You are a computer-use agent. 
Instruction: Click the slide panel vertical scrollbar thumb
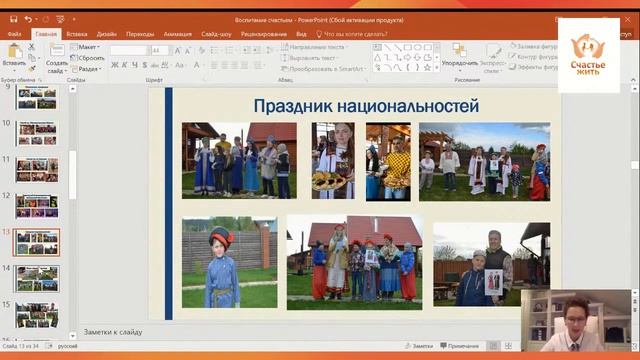[73, 175]
